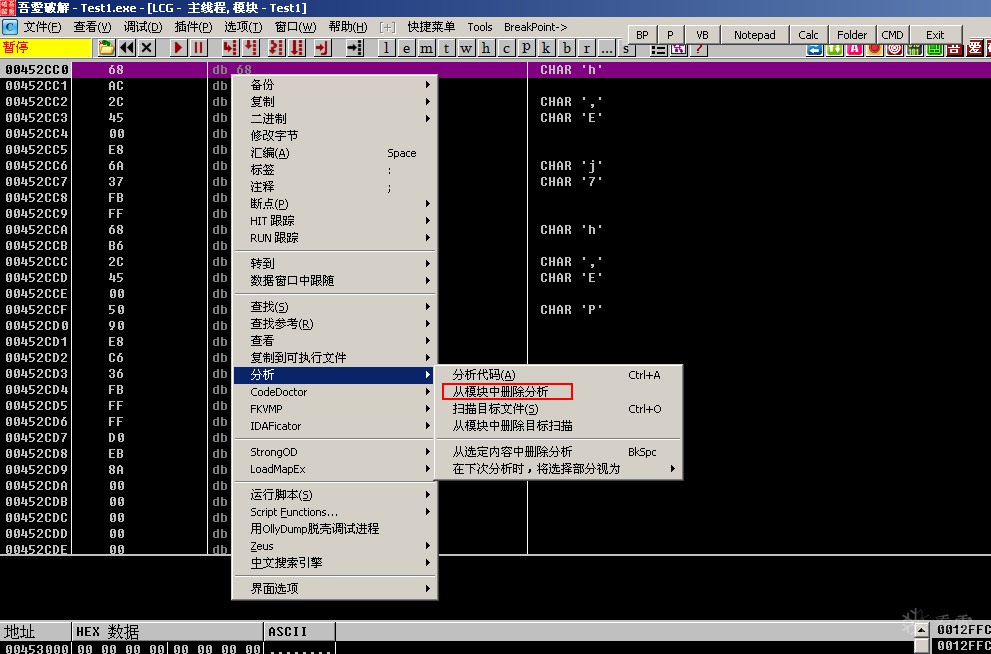Select address row 00452CD0
Screen dimensions: 991x654
coord(37,326)
